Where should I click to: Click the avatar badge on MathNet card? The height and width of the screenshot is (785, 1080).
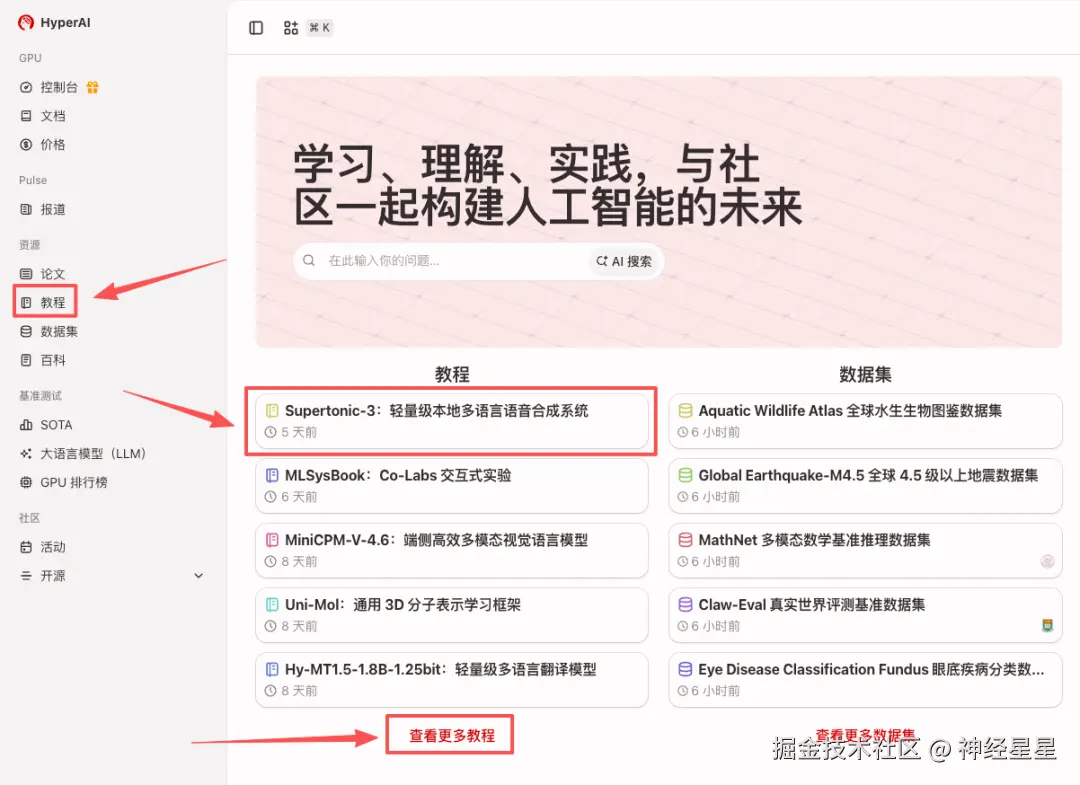1047,561
